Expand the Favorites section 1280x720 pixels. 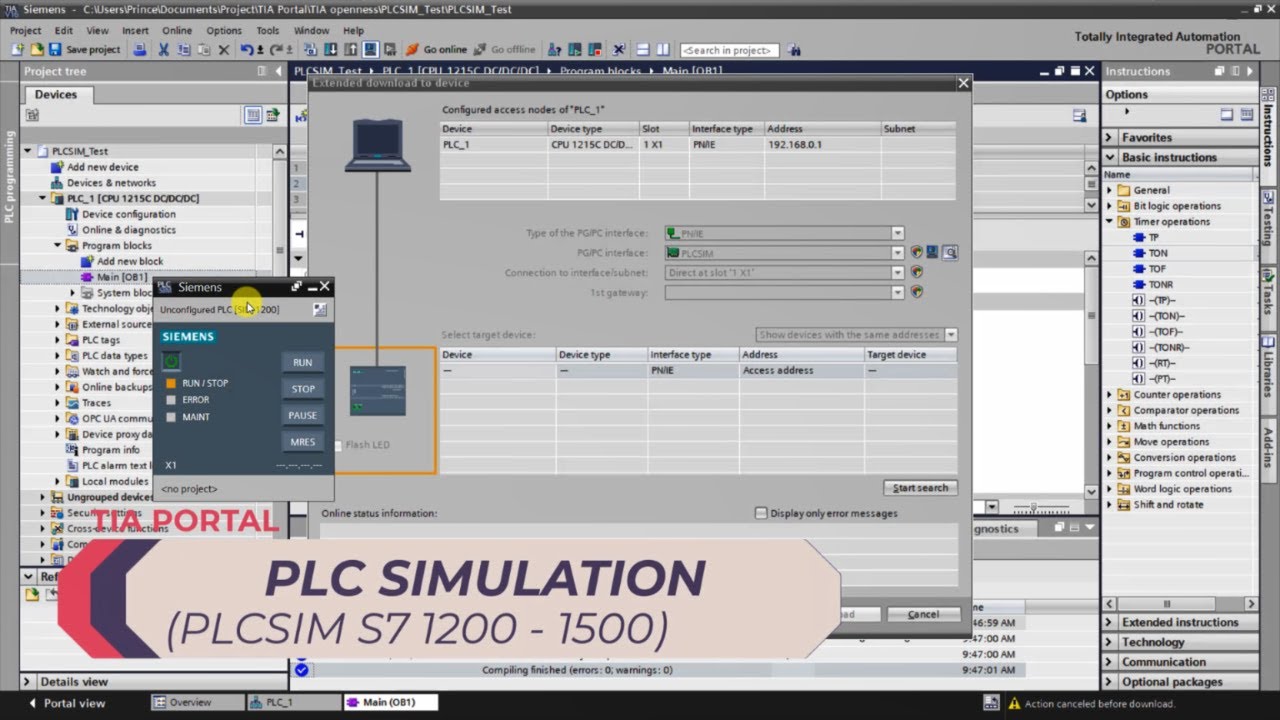[x=1109, y=137]
